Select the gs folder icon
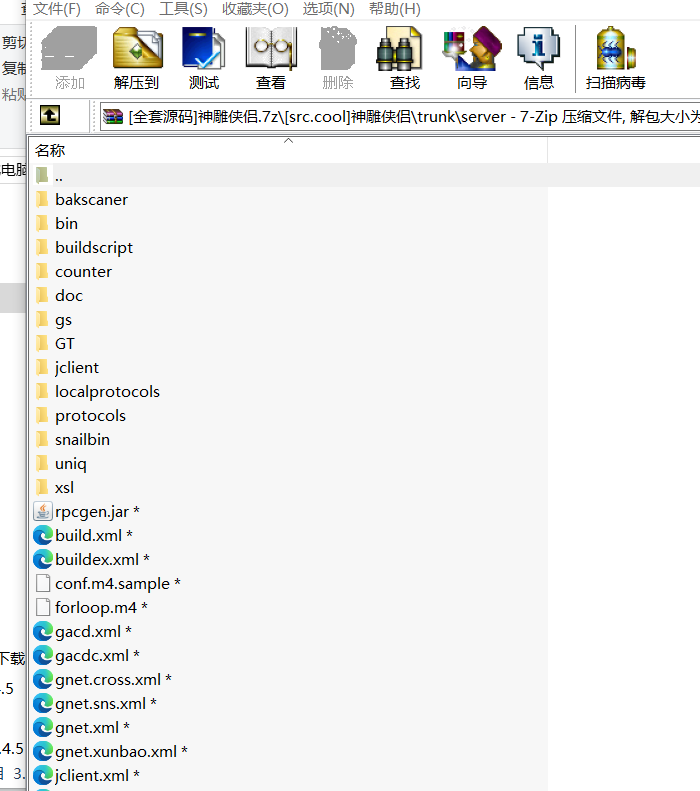Screen dimensions: 700x791 42,319
